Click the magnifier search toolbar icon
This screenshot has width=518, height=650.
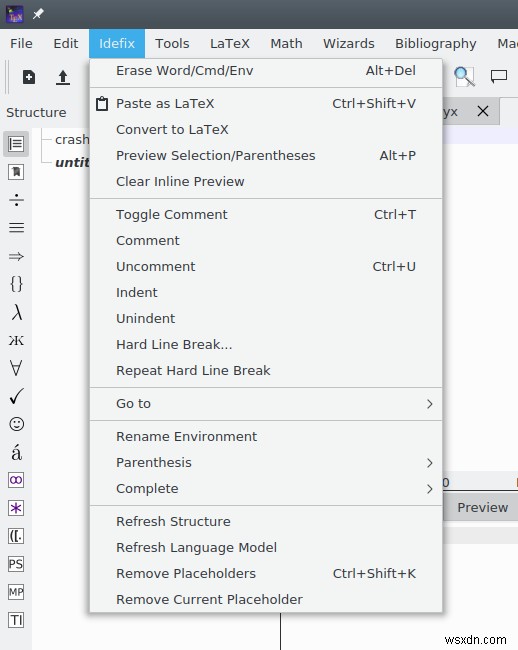coord(464,77)
